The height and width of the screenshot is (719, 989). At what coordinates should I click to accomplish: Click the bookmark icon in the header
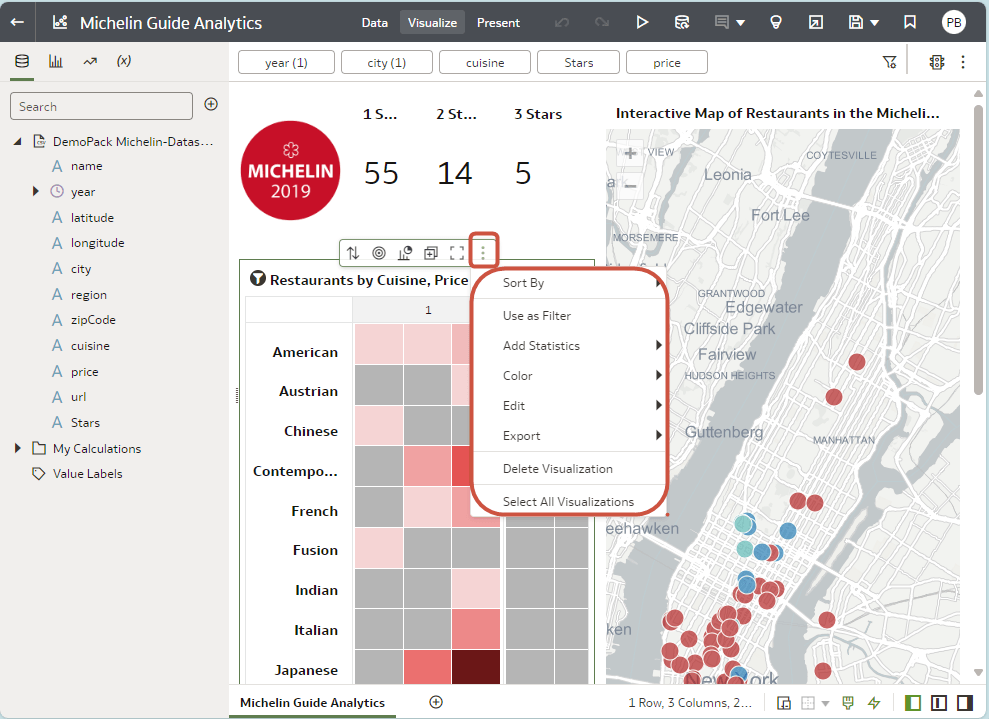click(909, 22)
